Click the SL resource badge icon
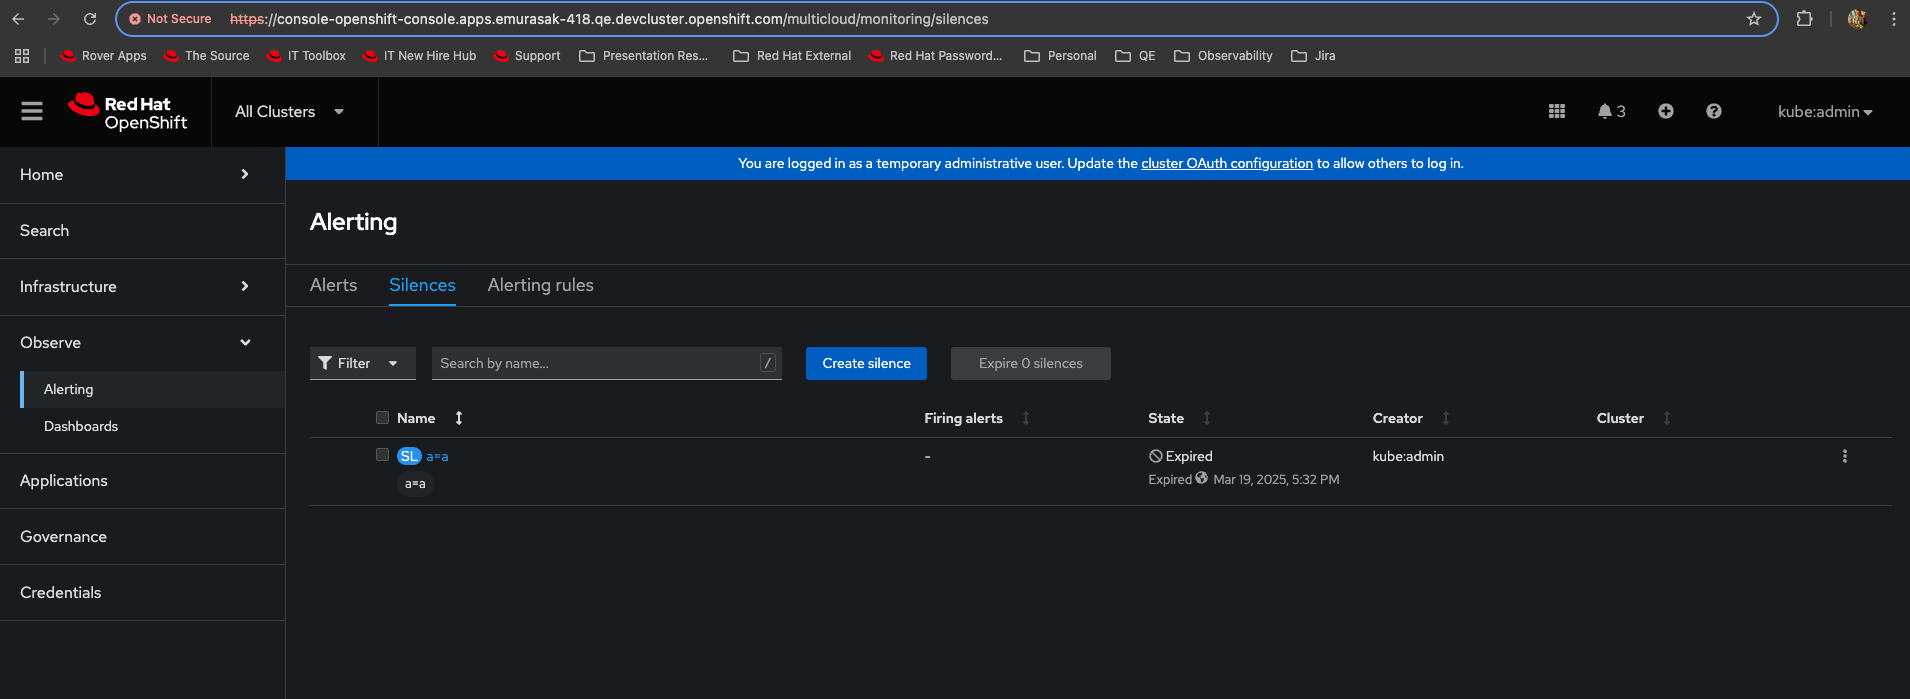 click(409, 456)
